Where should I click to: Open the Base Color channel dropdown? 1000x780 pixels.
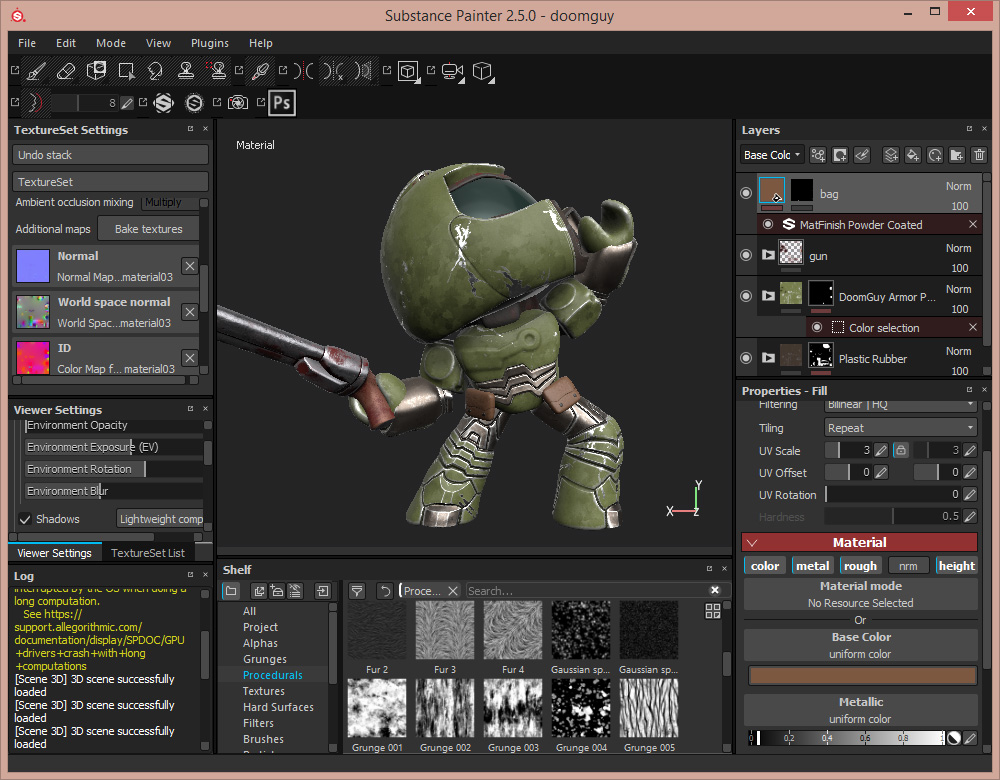[x=772, y=155]
